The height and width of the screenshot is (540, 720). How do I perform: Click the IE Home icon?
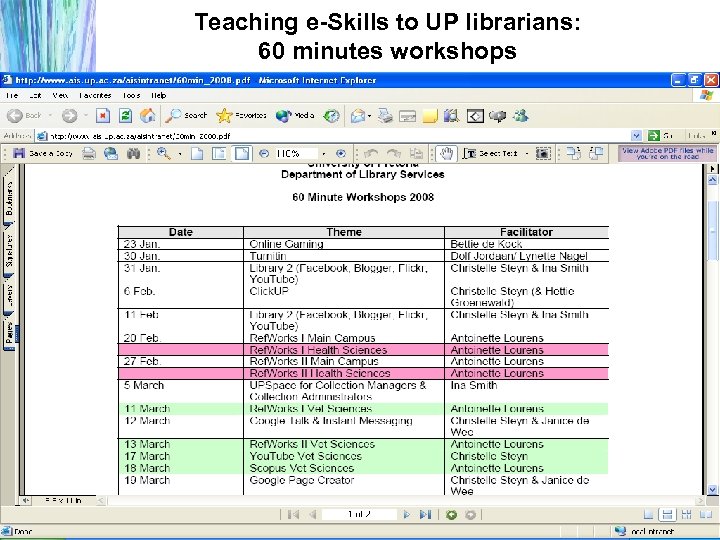coord(147,116)
